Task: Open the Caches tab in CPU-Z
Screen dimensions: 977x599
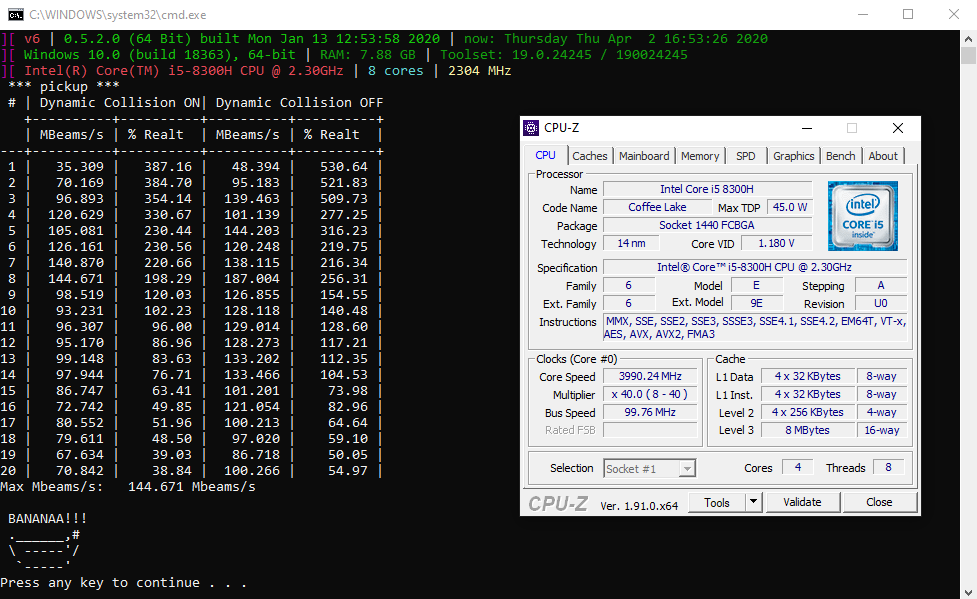Action: 589,156
